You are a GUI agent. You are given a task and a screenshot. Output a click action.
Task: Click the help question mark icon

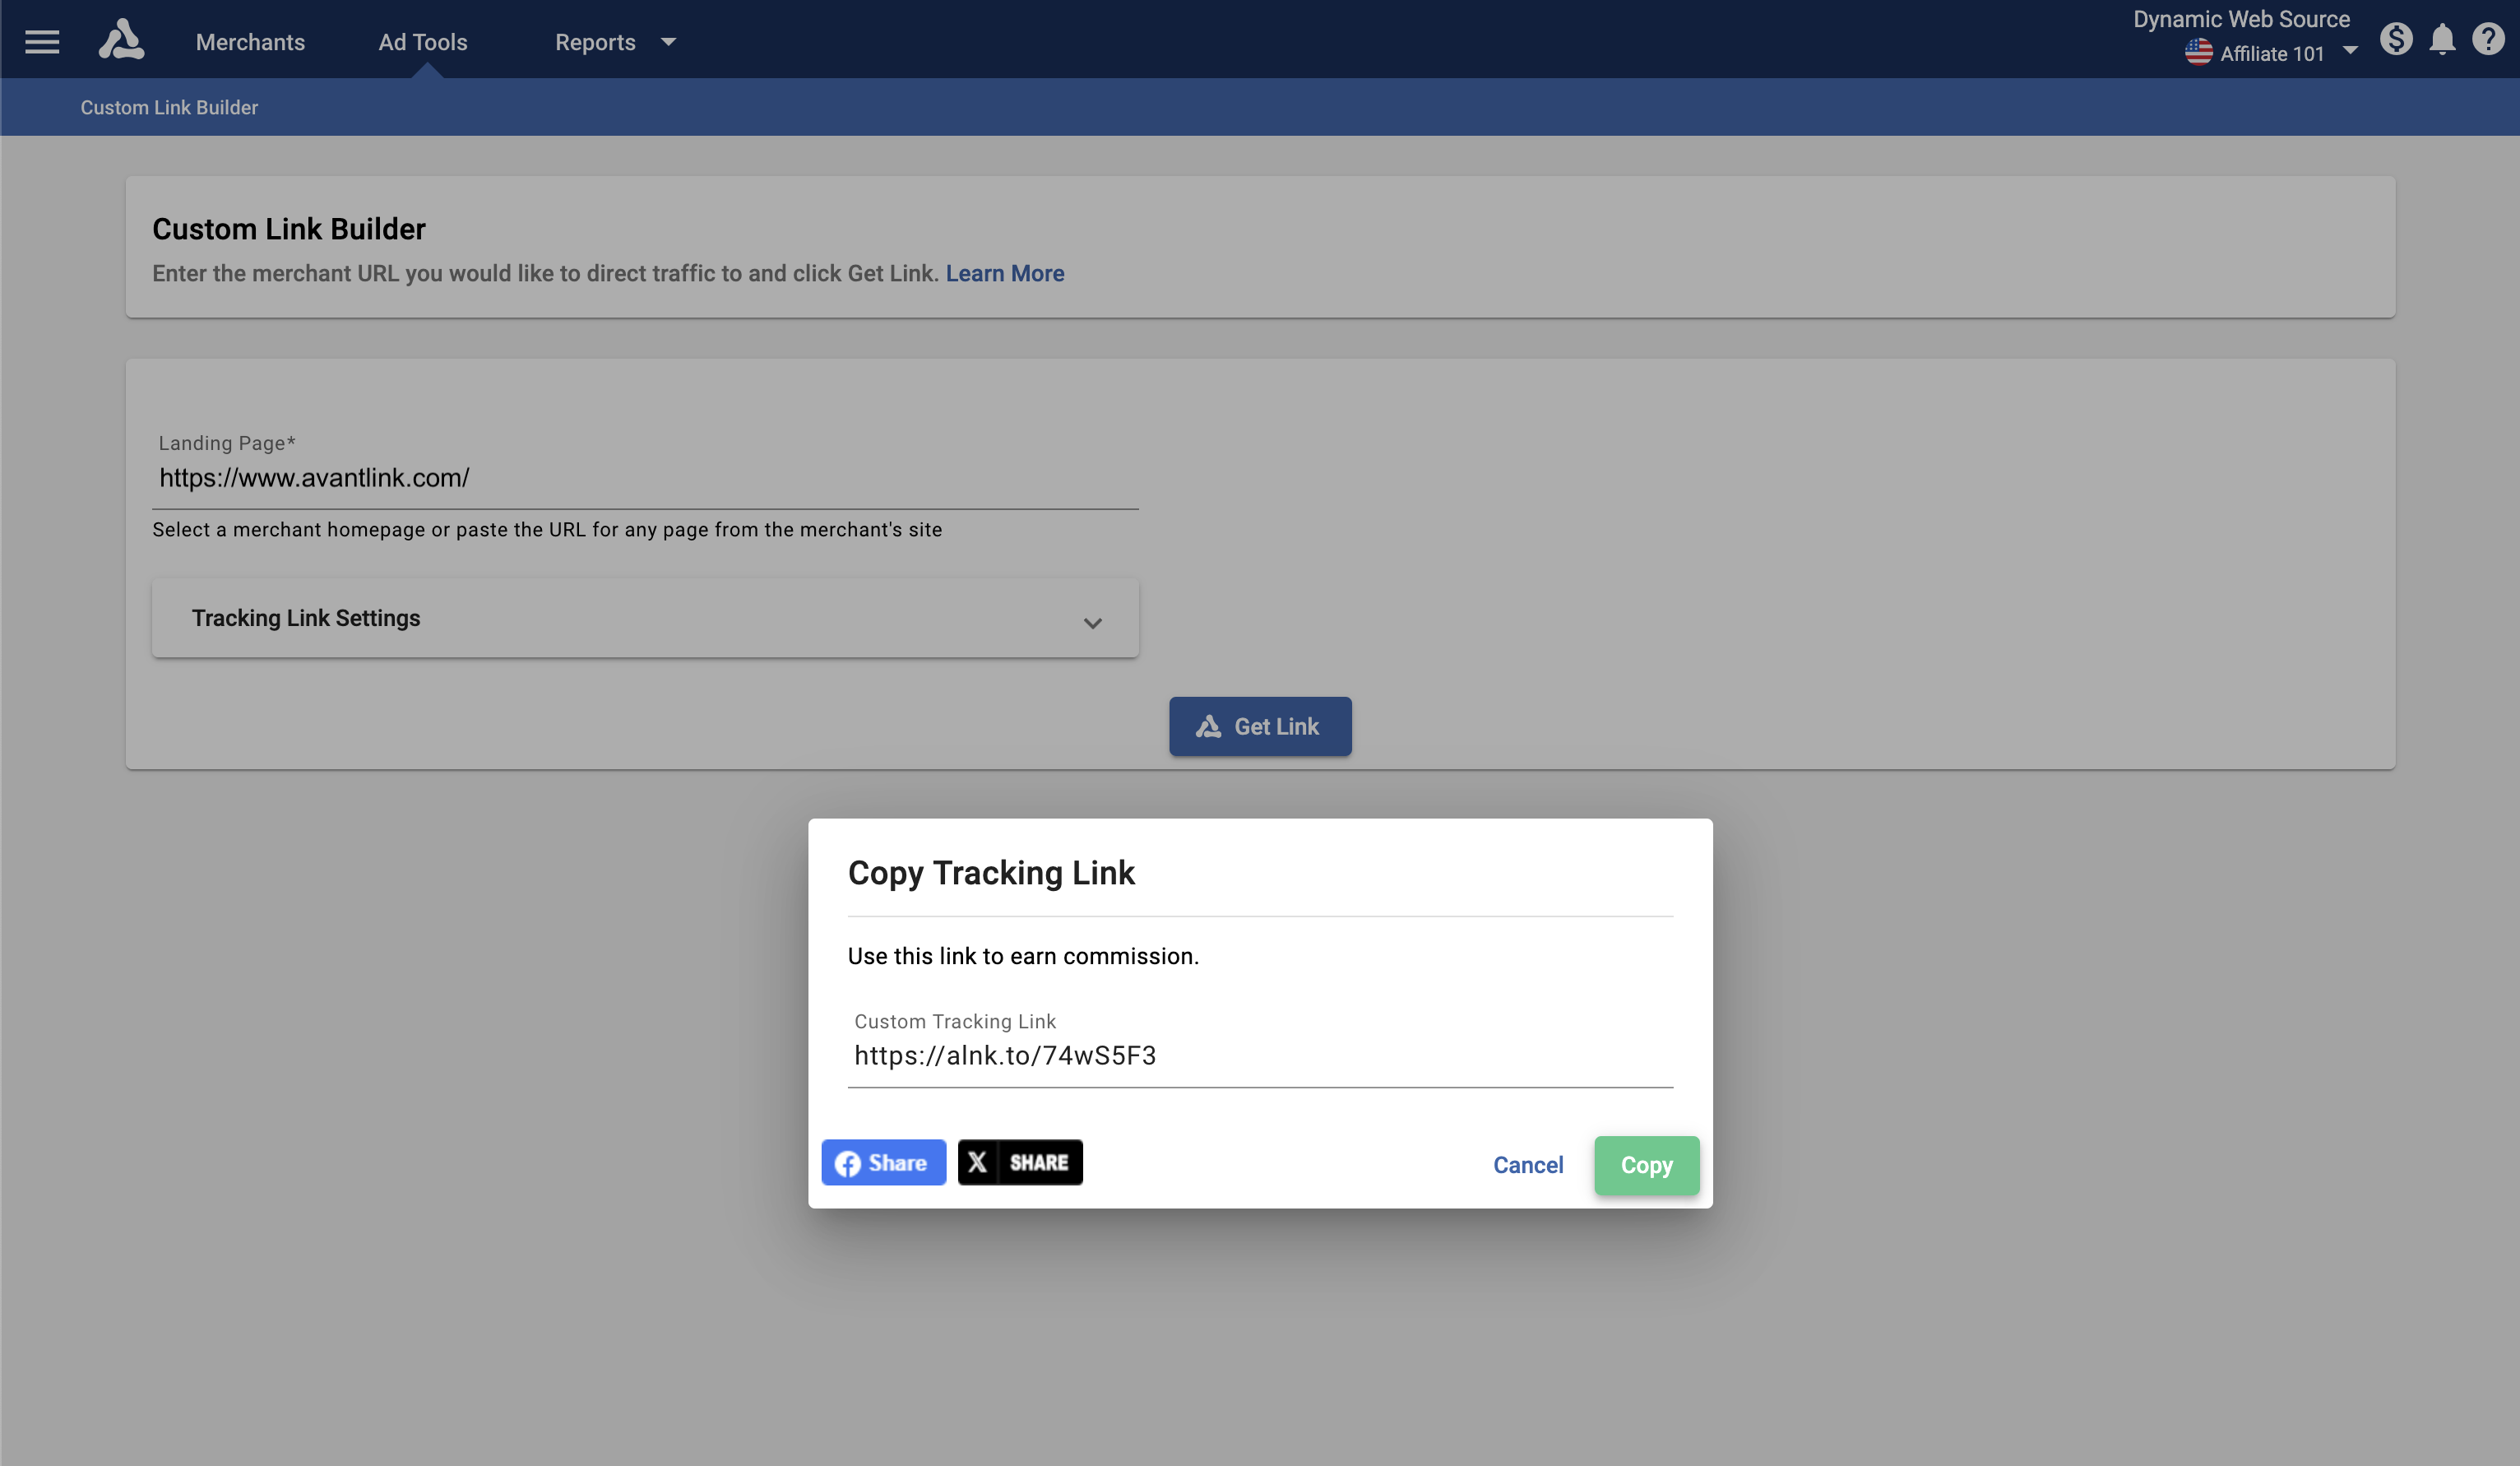point(2487,39)
